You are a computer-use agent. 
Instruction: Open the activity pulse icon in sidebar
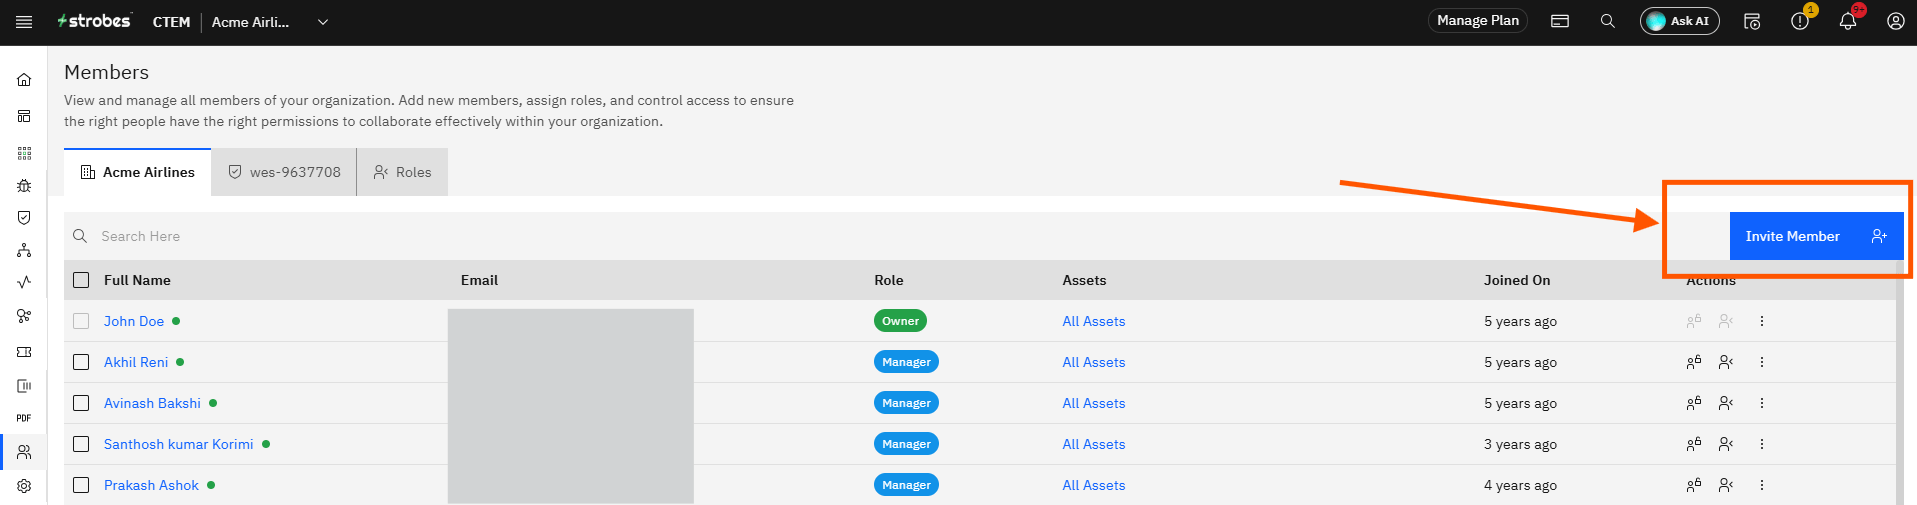[24, 282]
